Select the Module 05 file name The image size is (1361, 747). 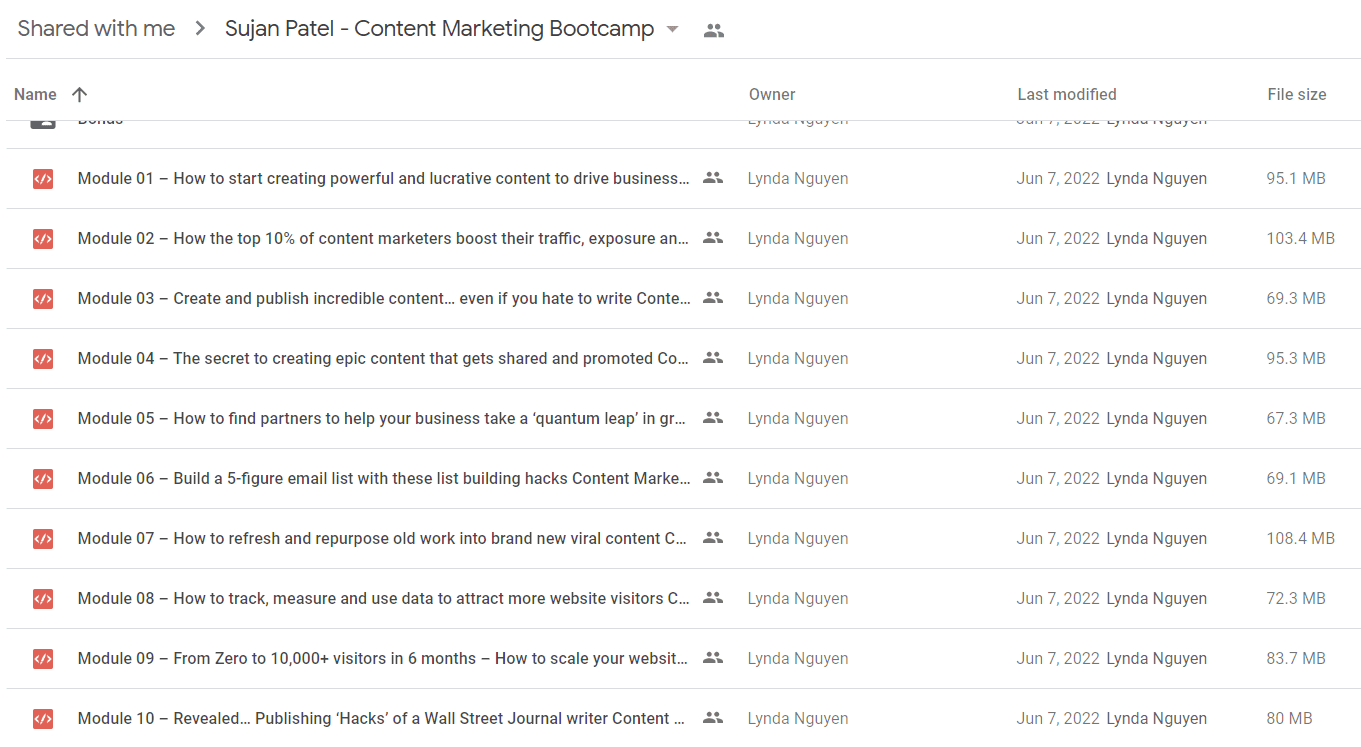point(384,419)
